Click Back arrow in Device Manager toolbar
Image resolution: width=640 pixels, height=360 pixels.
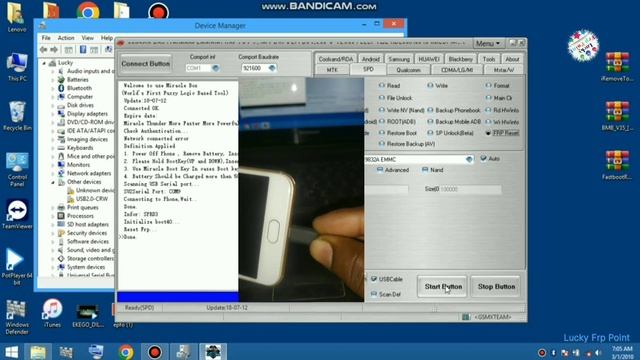tap(44, 50)
